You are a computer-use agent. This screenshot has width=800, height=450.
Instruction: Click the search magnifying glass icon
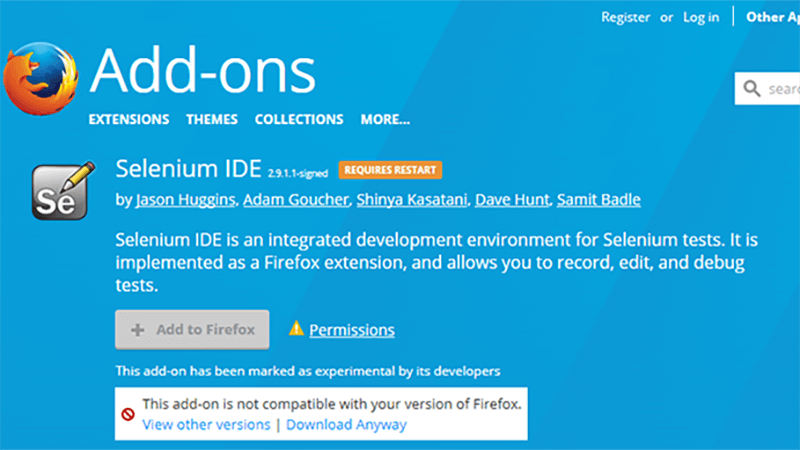(752, 89)
